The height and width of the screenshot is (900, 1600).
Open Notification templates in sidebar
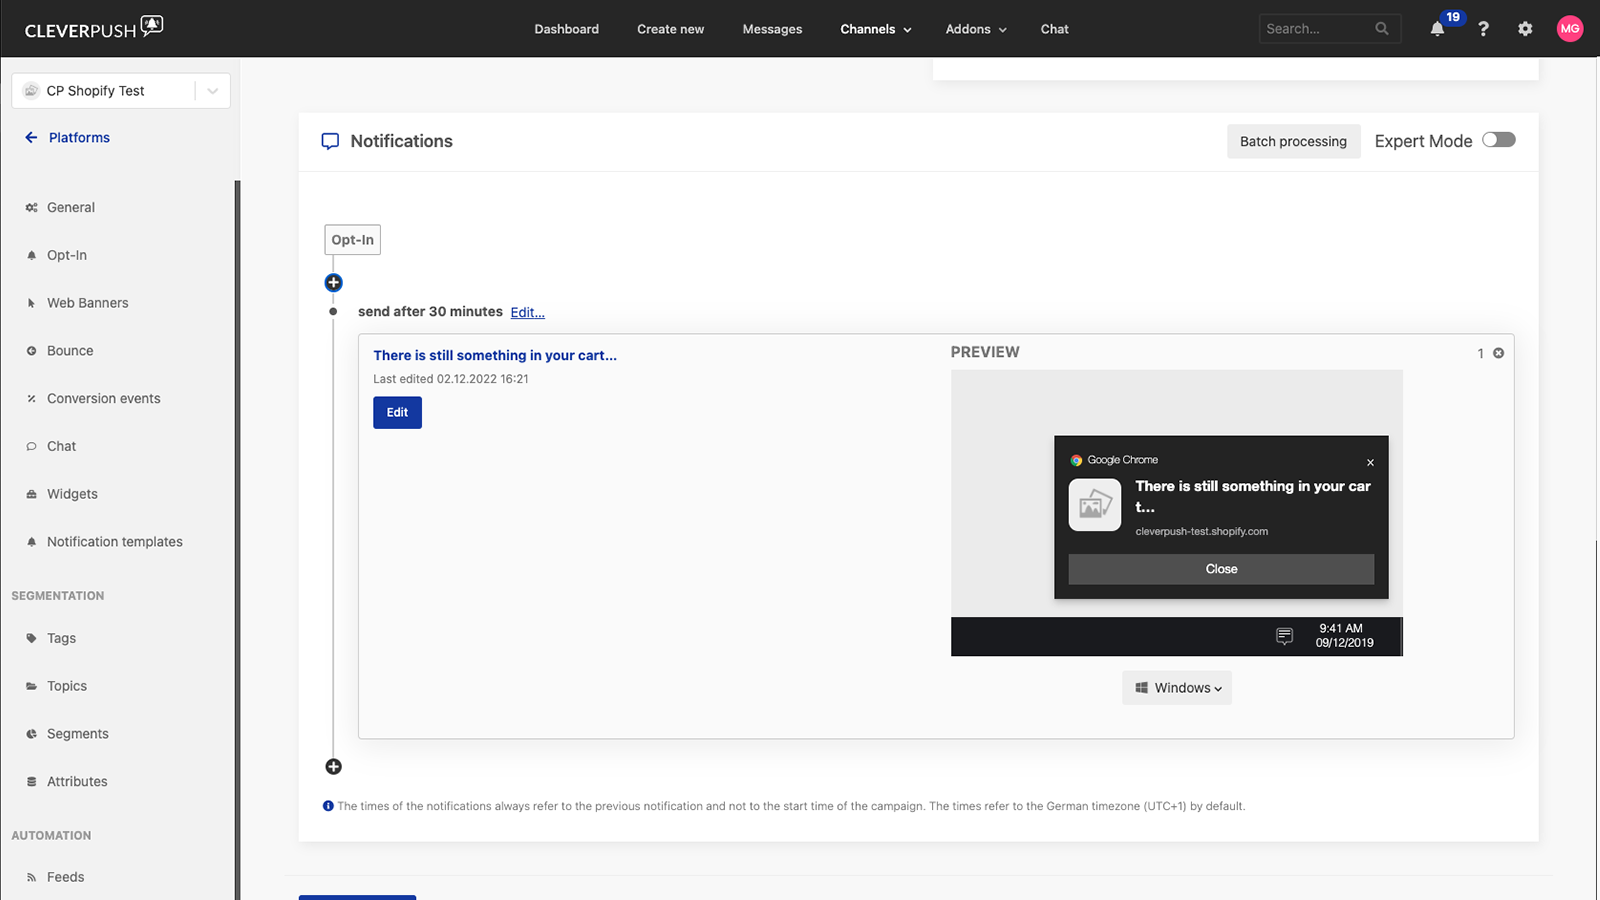coord(114,542)
